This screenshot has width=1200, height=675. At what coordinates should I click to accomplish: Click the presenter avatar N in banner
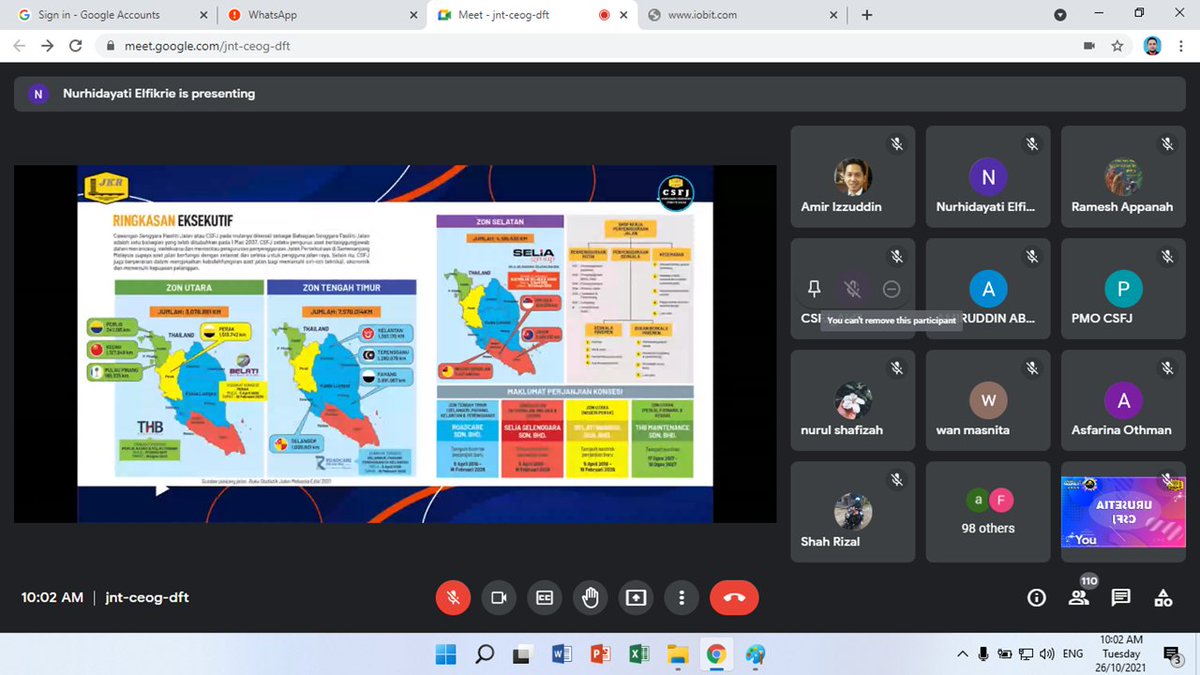[38, 94]
